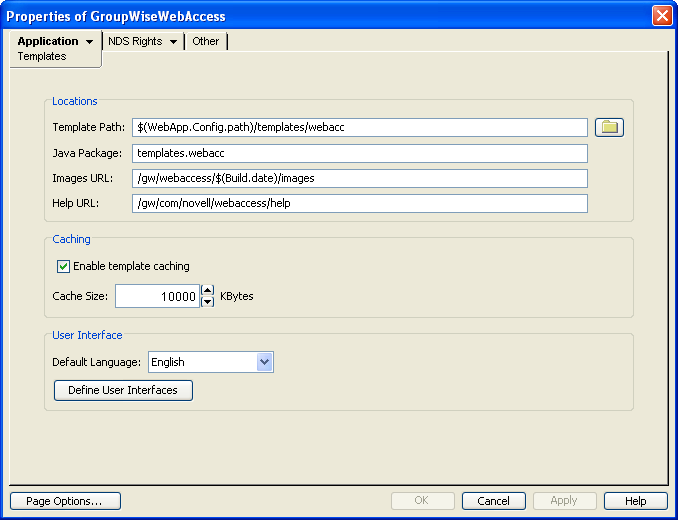Focus the Java Package input field

[x=360, y=153]
